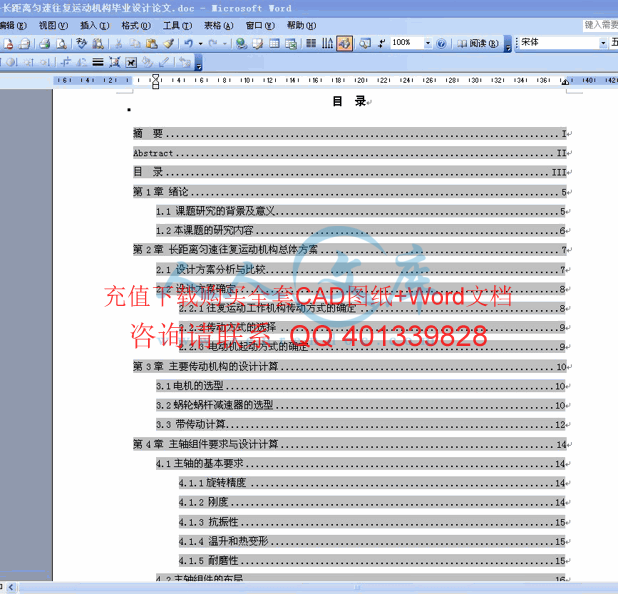
Task: Click the 4.1.3 抗振性 contents line
Action: click(374, 522)
